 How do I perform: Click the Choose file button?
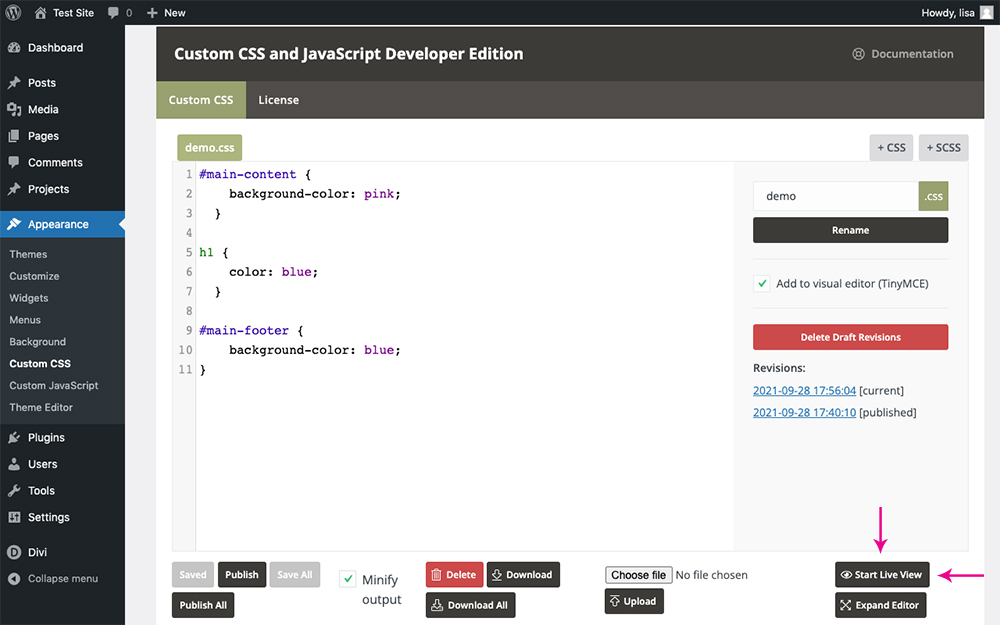638,575
